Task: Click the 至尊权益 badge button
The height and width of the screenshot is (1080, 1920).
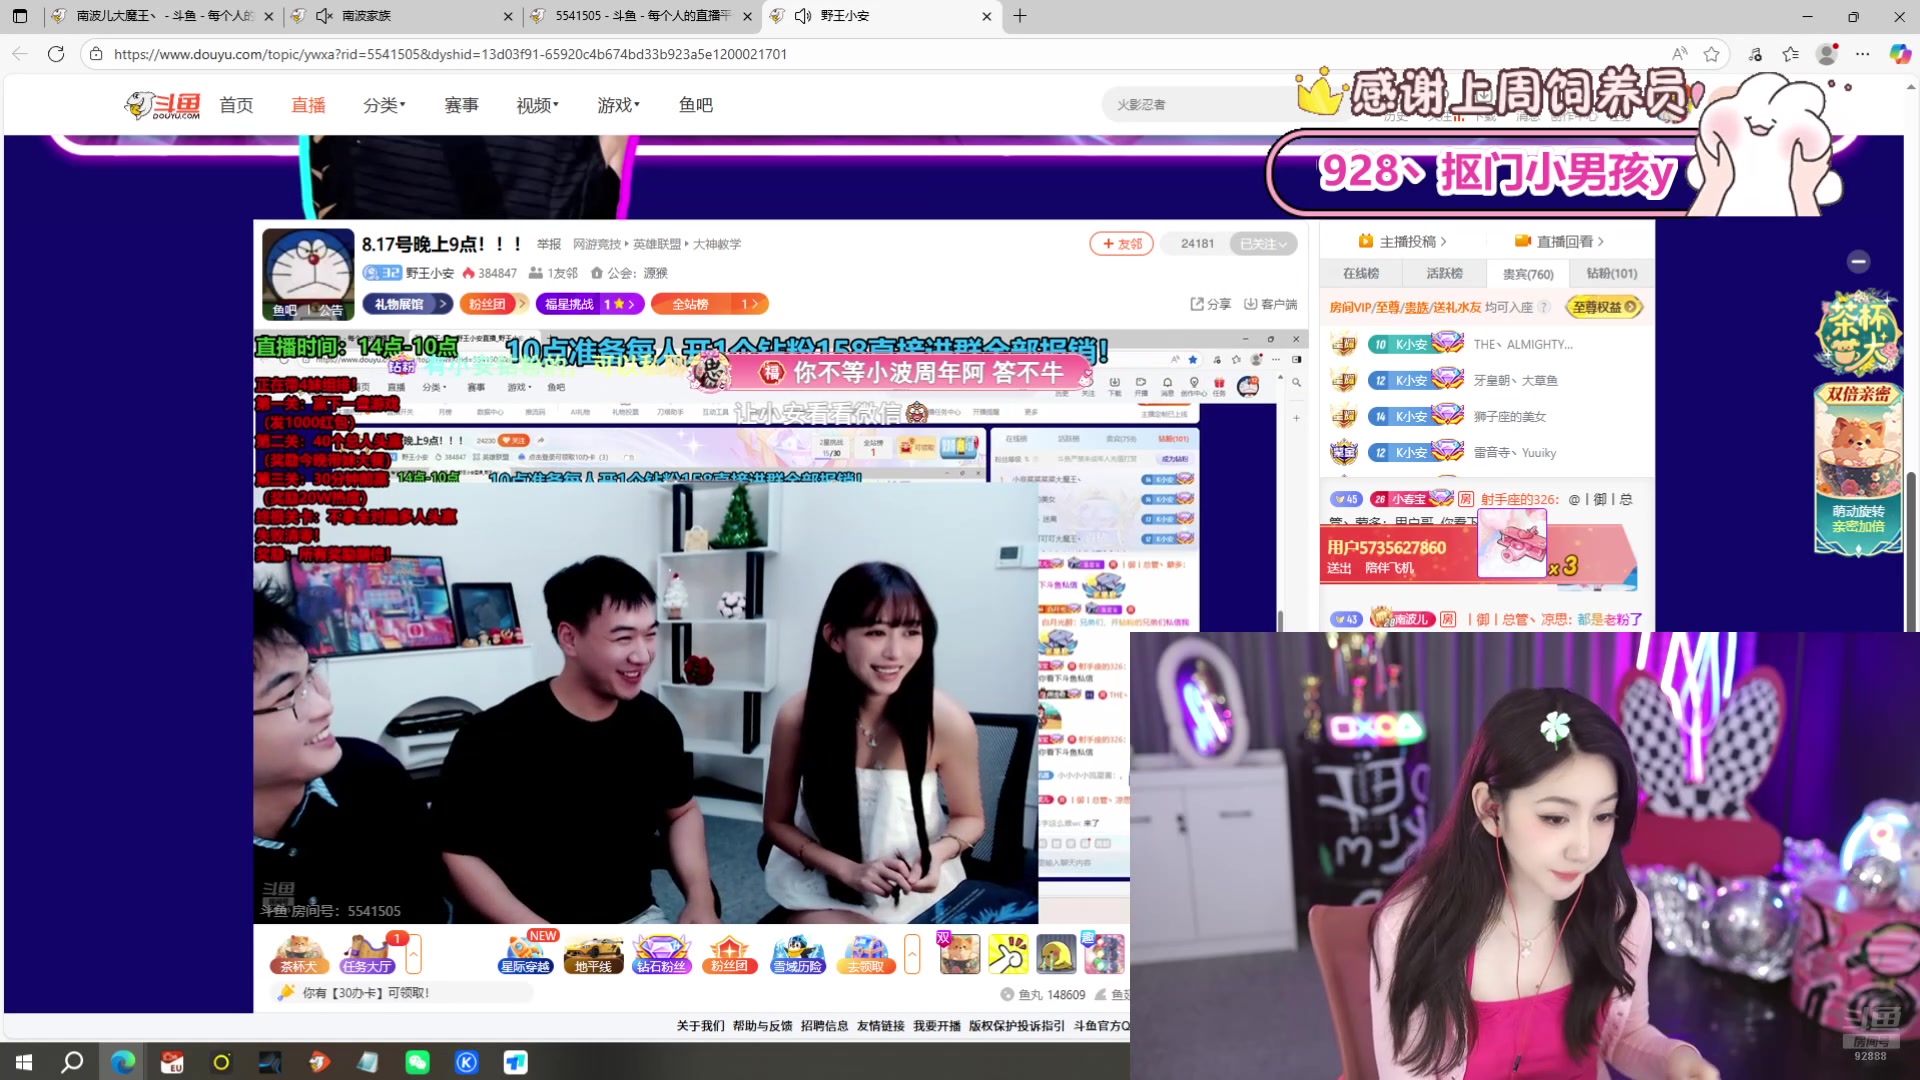Action: coord(1604,307)
